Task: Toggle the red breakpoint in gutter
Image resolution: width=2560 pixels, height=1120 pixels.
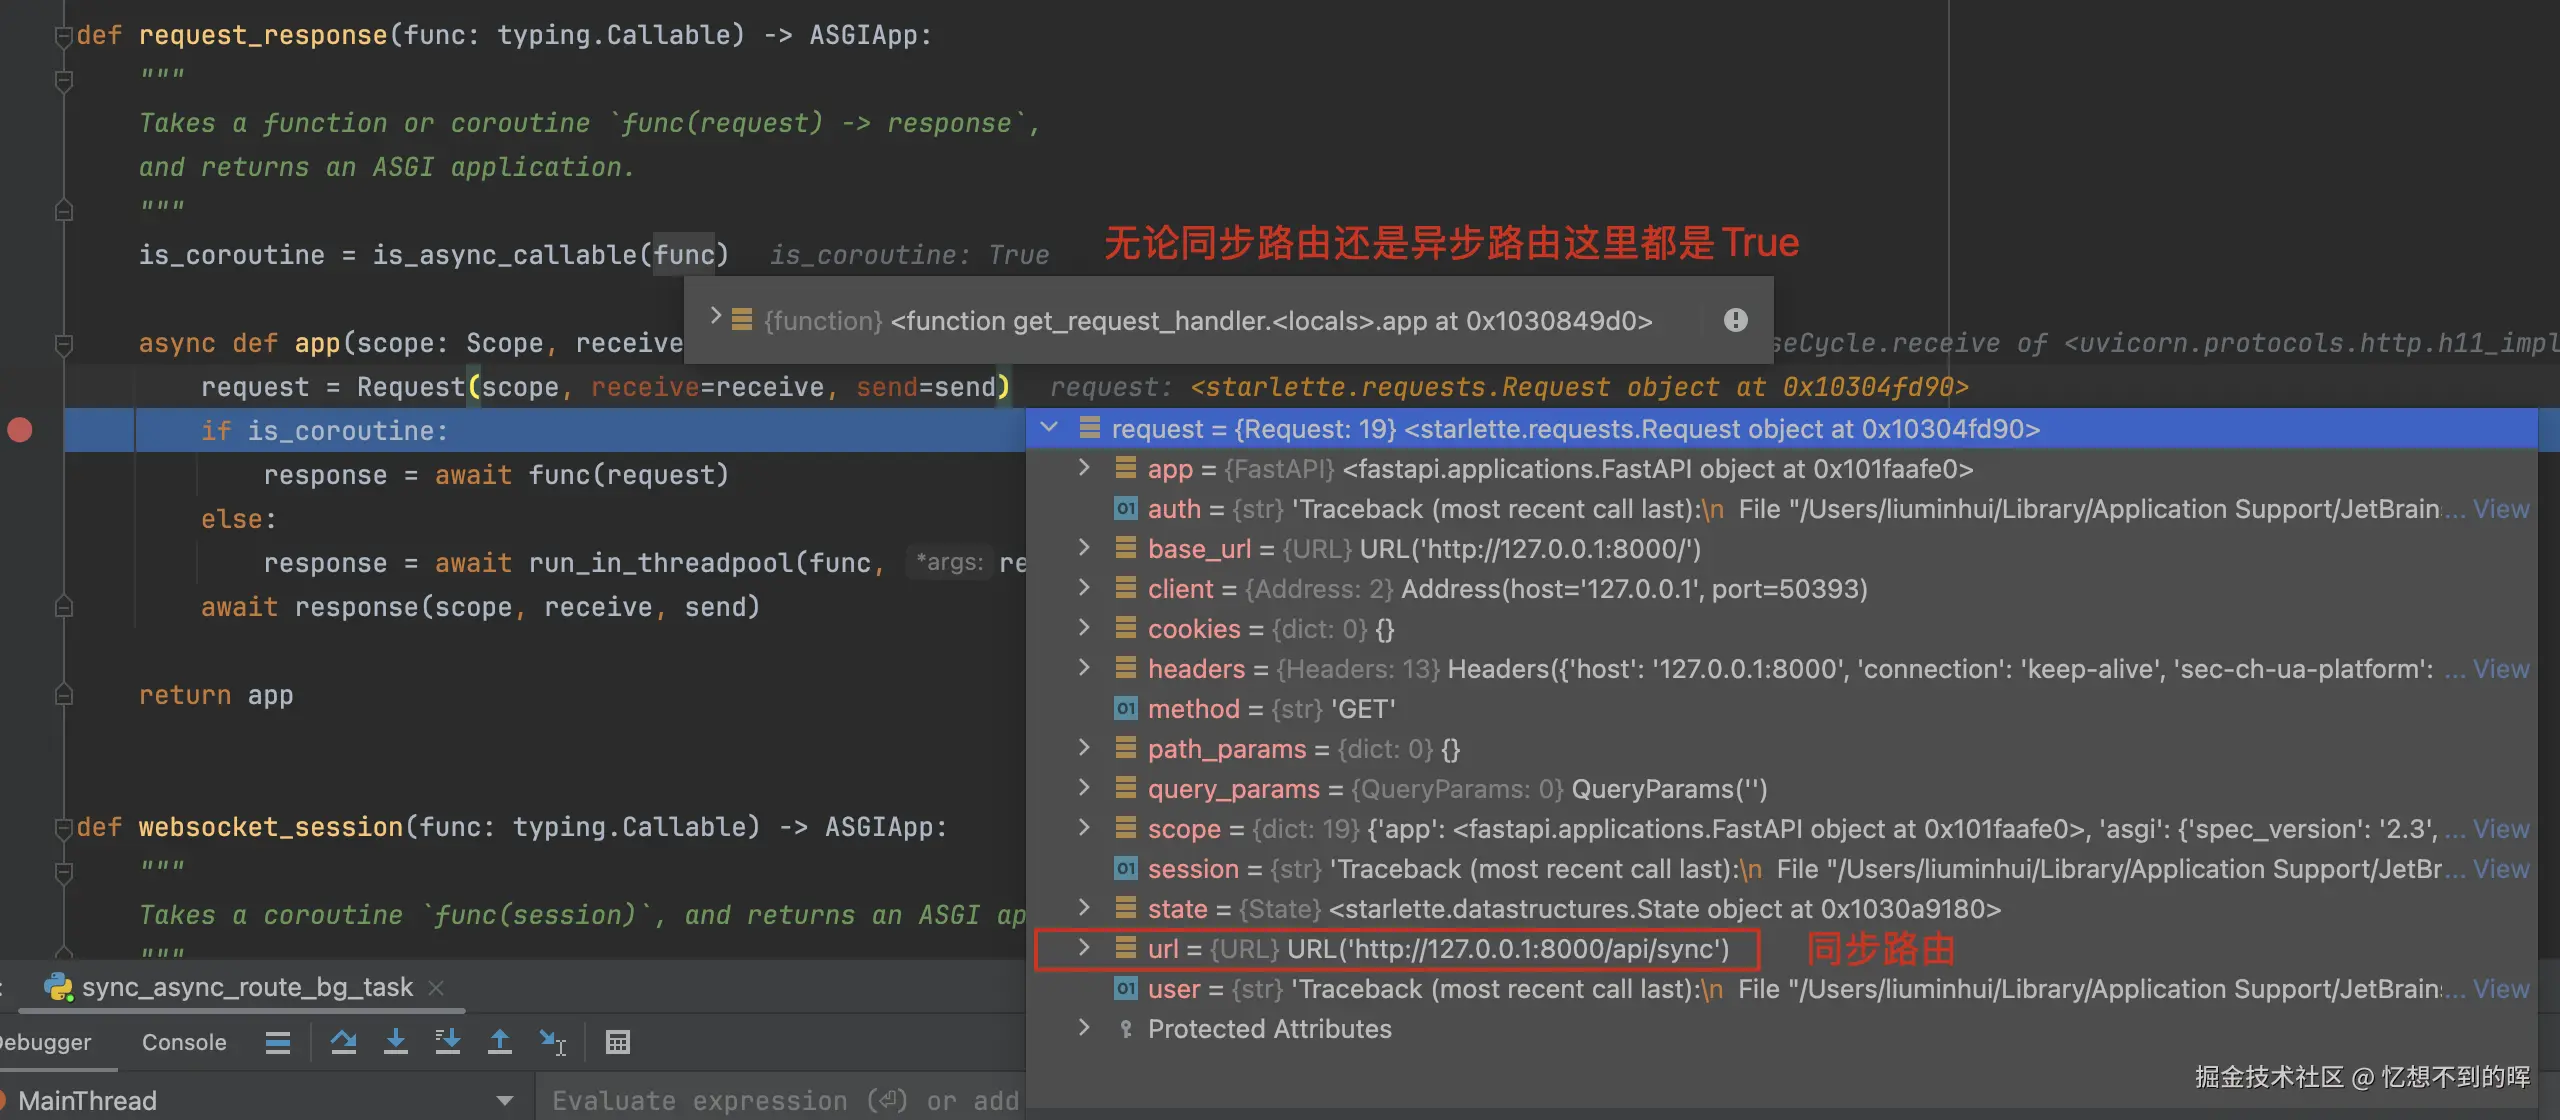Action: click(20, 430)
